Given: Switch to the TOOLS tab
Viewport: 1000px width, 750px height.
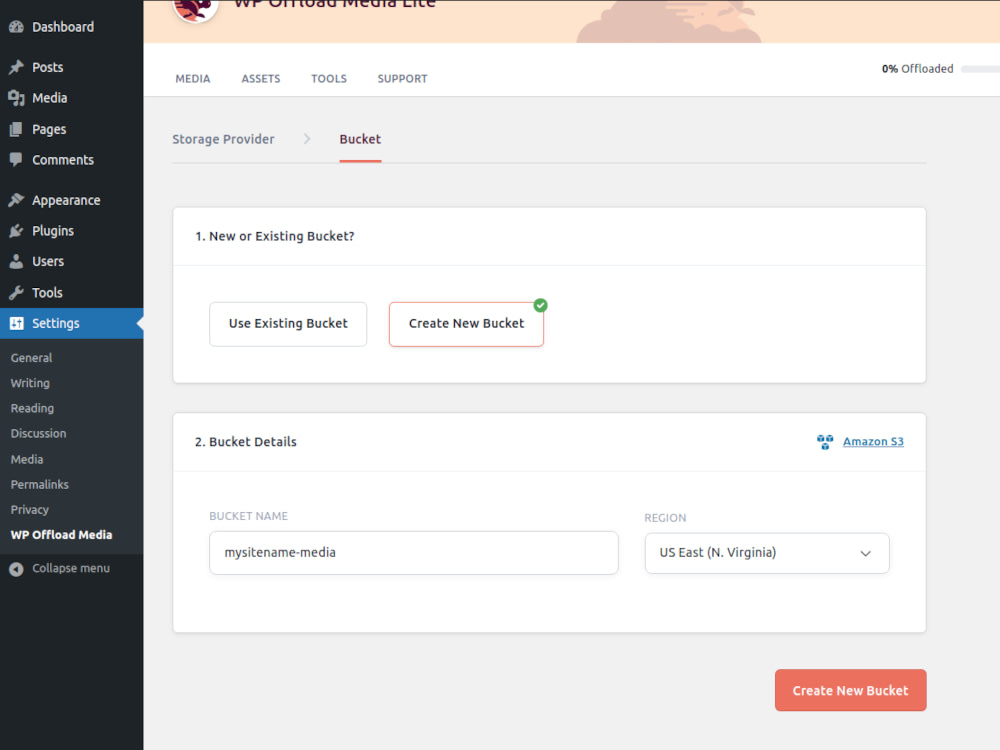Looking at the screenshot, I should point(328,78).
